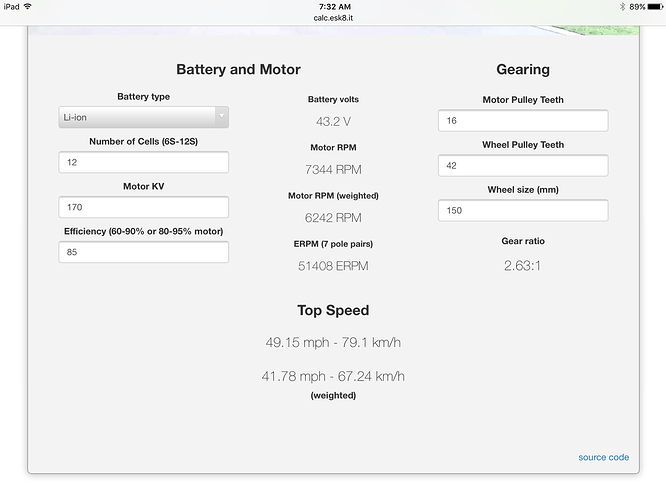Click the Number of Cells input field

(x=143, y=162)
